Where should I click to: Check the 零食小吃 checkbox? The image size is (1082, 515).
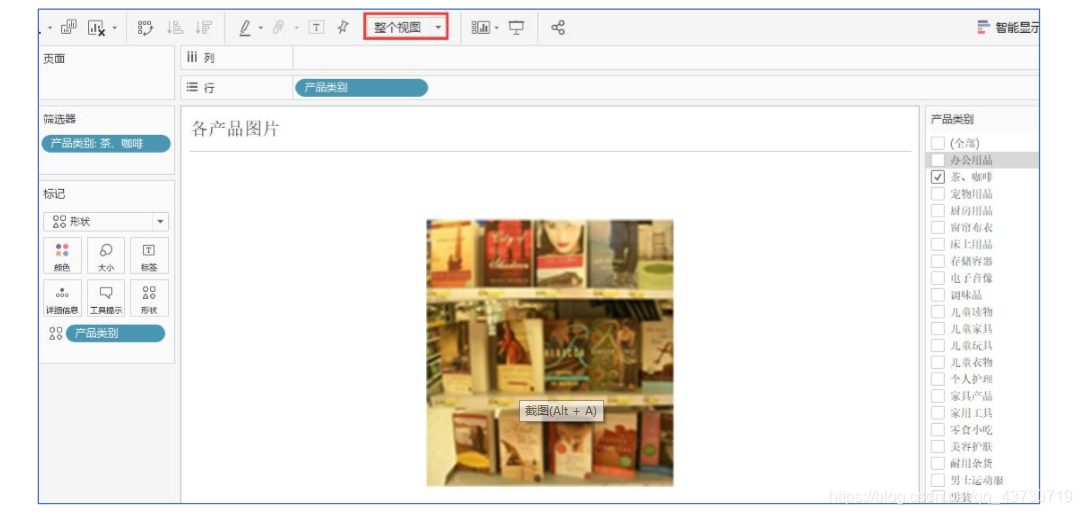[938, 429]
